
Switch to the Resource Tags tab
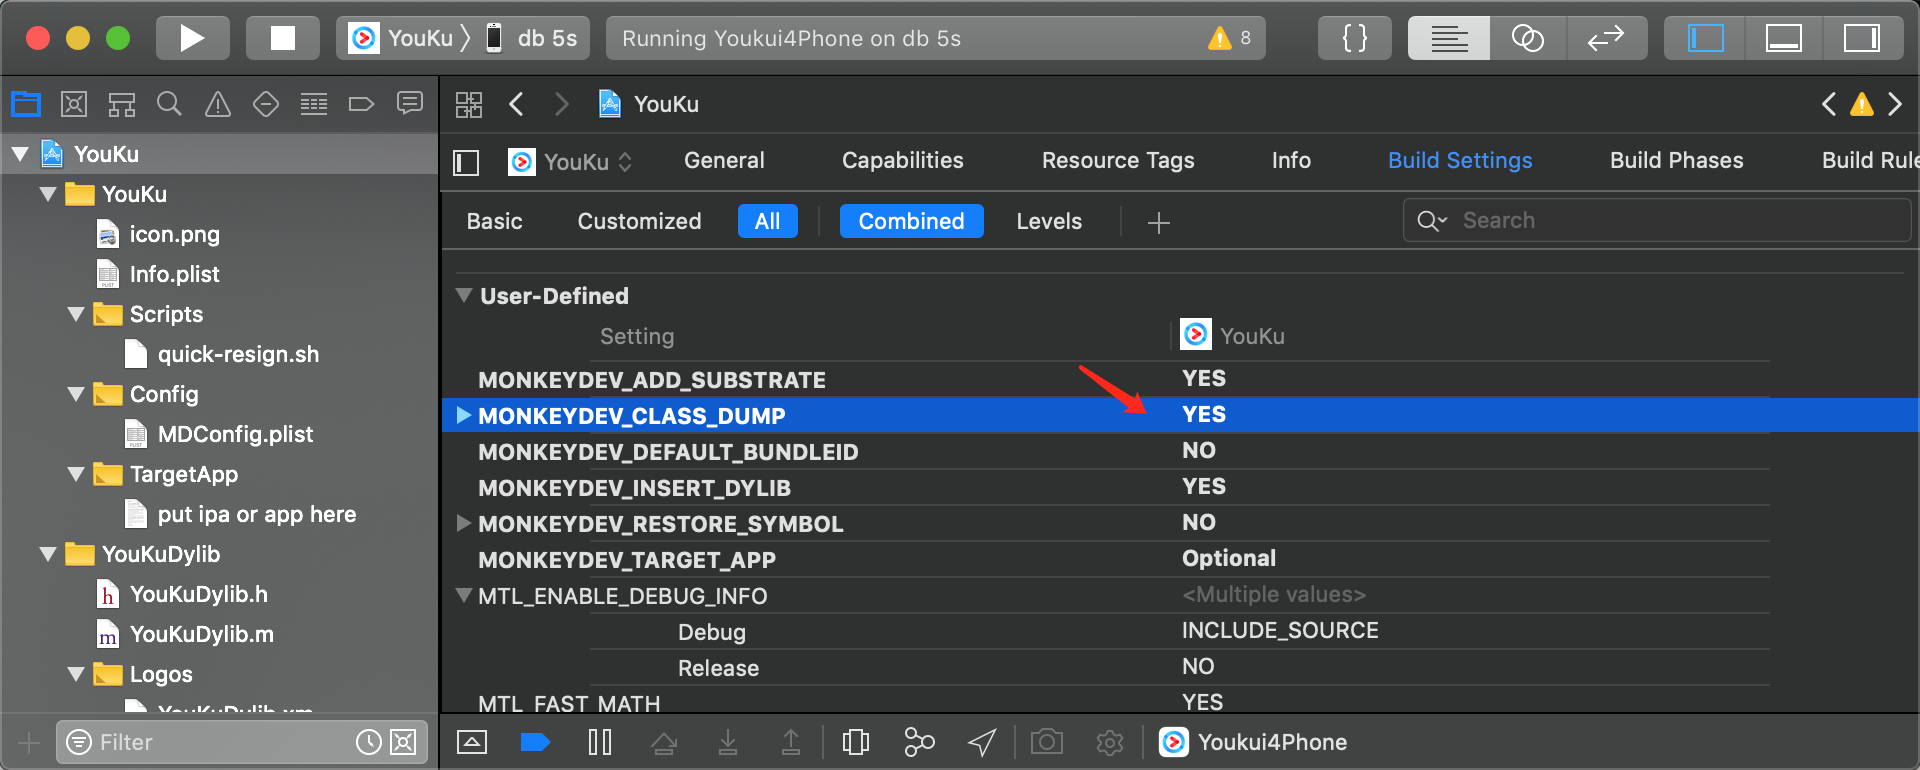[x=1118, y=160]
